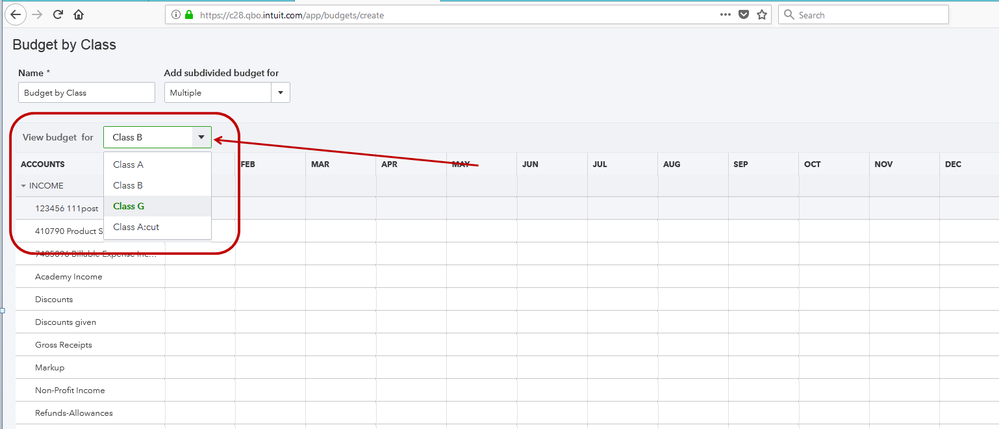Open page actions three-dot menu

coord(726,14)
